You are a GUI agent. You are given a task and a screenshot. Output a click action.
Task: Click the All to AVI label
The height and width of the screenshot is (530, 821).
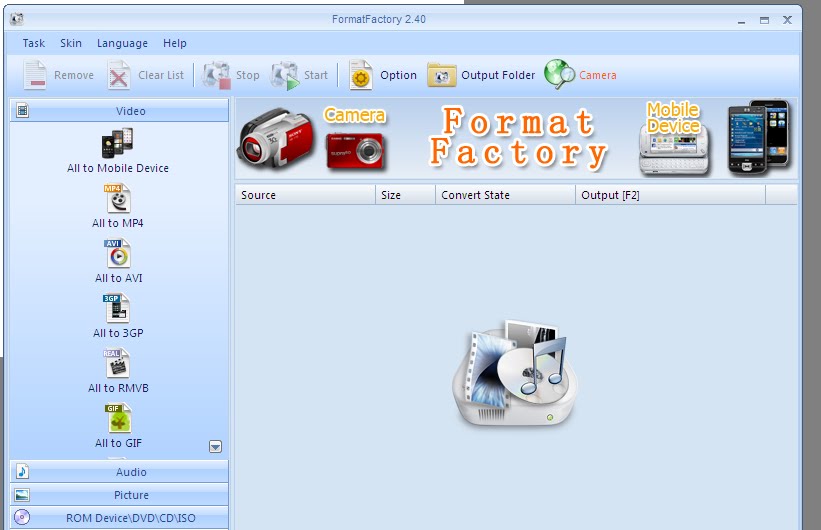click(x=118, y=278)
